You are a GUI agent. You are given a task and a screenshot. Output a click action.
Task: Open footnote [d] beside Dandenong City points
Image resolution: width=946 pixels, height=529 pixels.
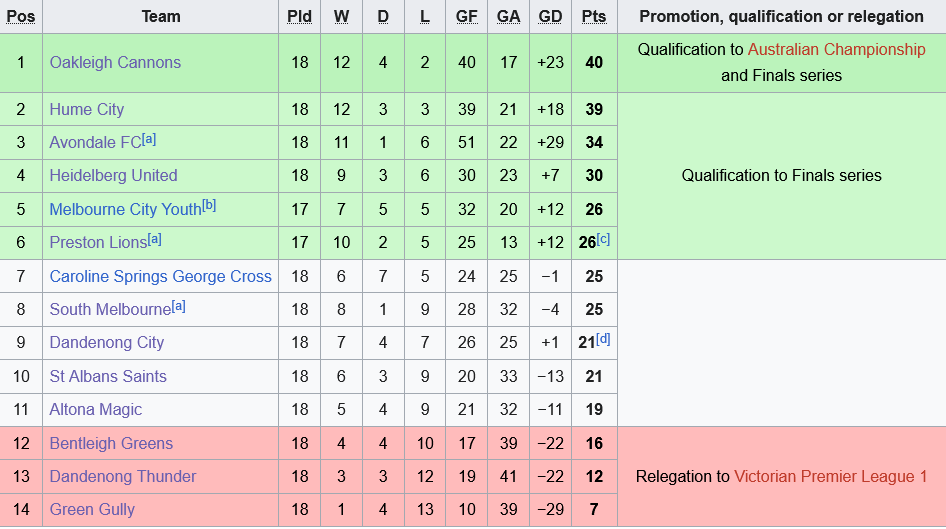(603, 340)
